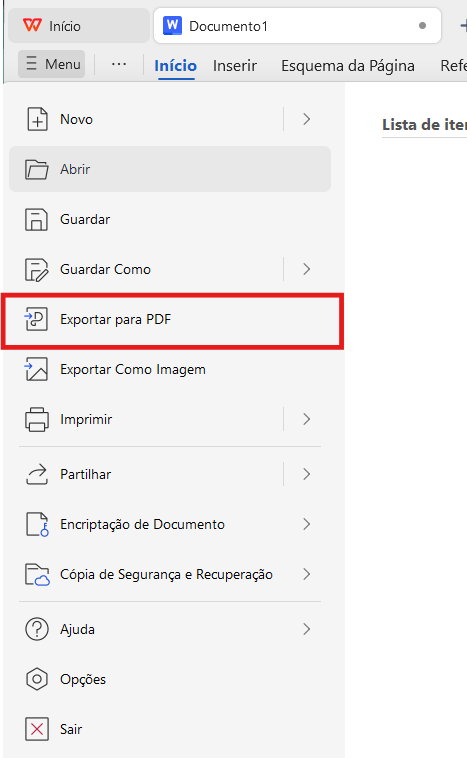Expand the Novo submenu arrow

click(x=306, y=119)
